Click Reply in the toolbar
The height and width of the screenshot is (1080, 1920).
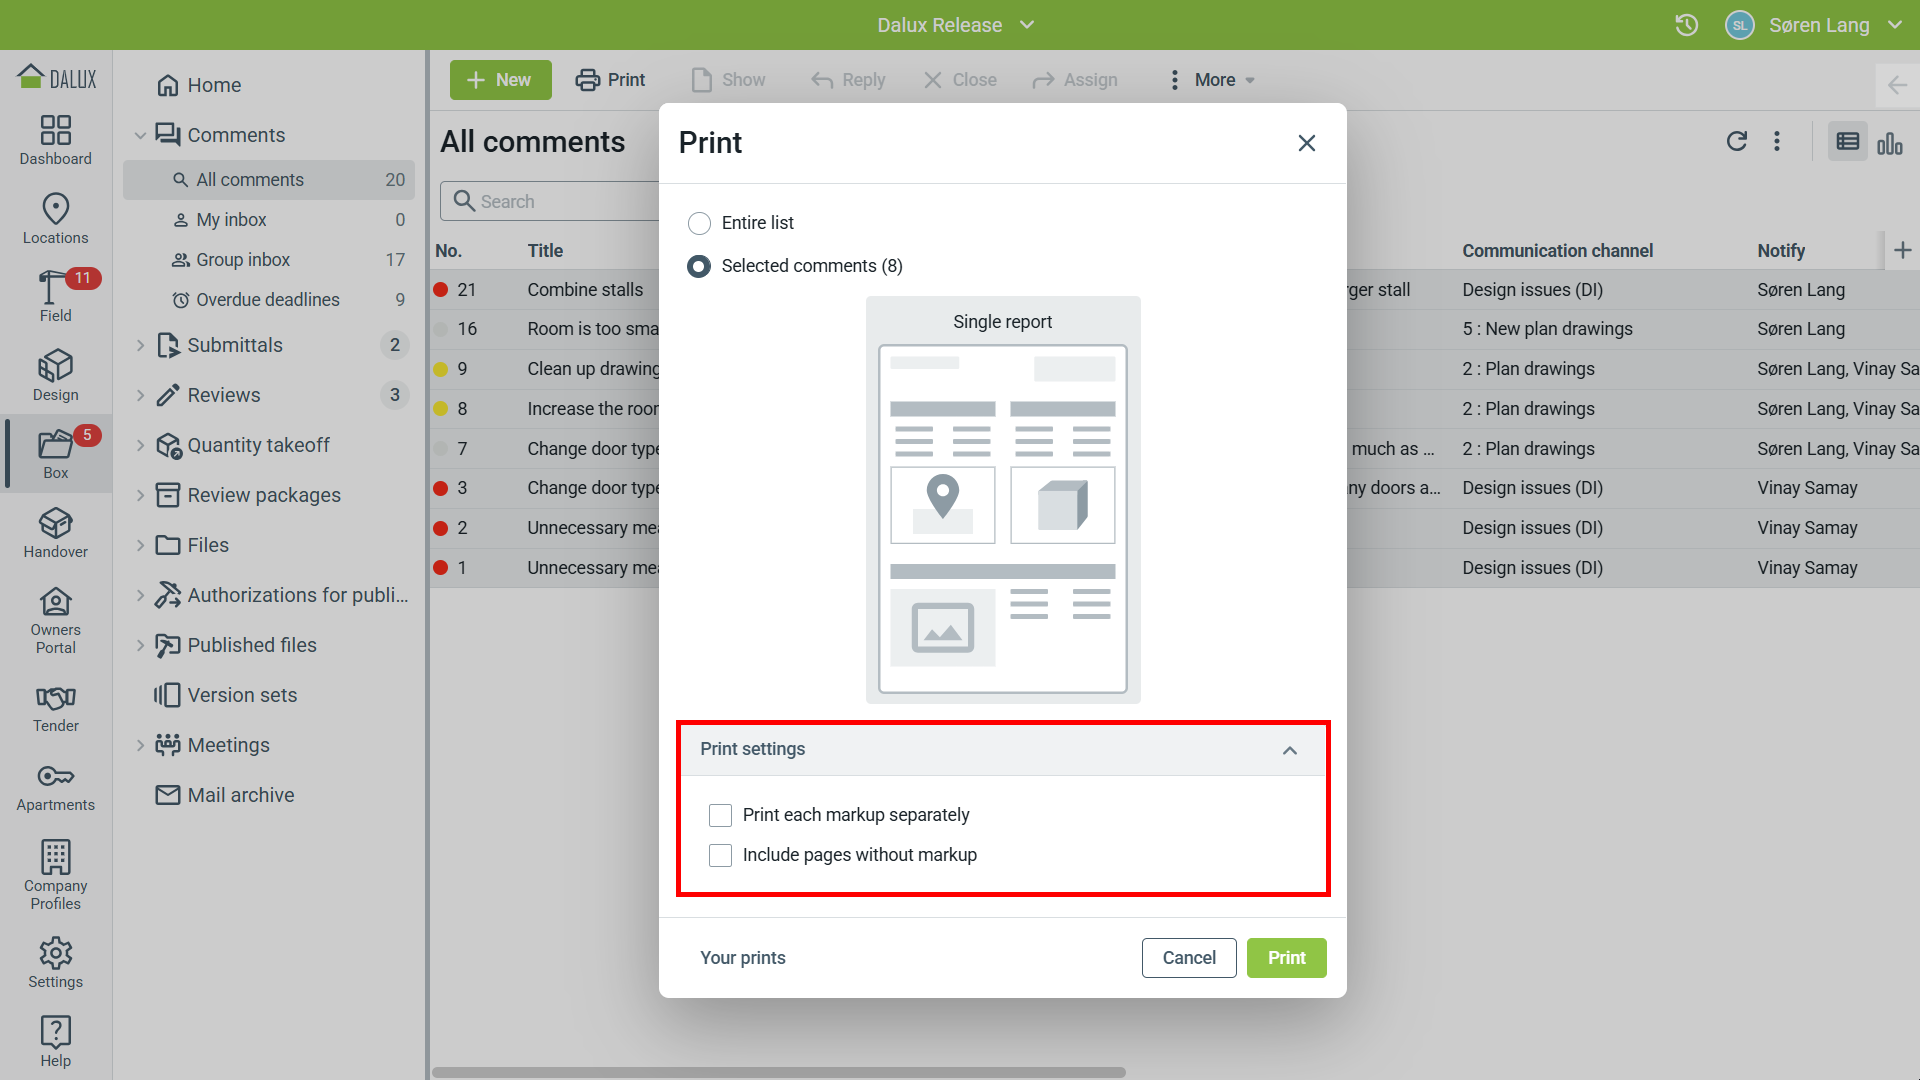(848, 80)
